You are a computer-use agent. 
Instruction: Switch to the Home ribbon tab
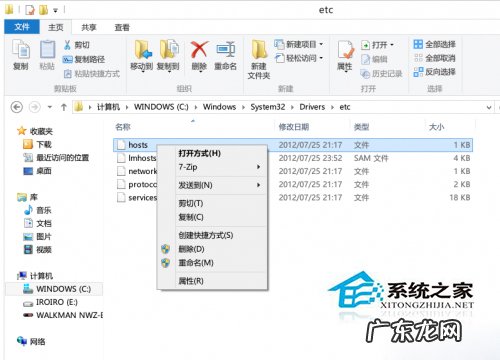[x=56, y=27]
